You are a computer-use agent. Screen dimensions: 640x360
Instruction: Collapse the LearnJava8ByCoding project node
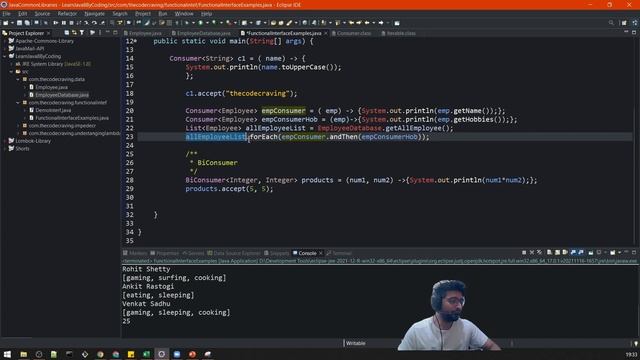(x=5, y=56)
